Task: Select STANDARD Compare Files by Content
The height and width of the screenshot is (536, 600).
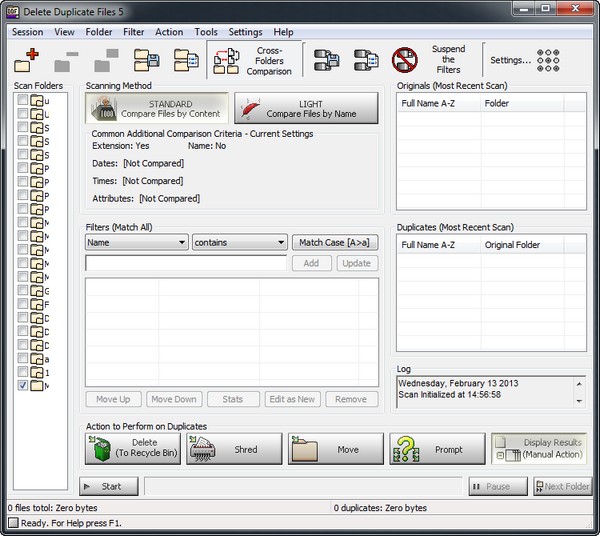Action: [x=157, y=109]
